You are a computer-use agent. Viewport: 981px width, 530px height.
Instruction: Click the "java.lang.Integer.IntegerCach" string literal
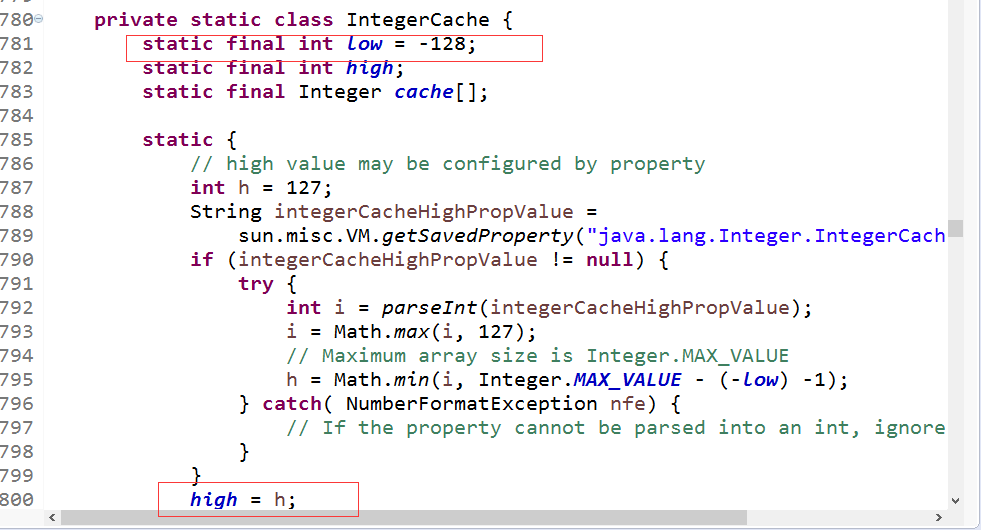(x=766, y=236)
